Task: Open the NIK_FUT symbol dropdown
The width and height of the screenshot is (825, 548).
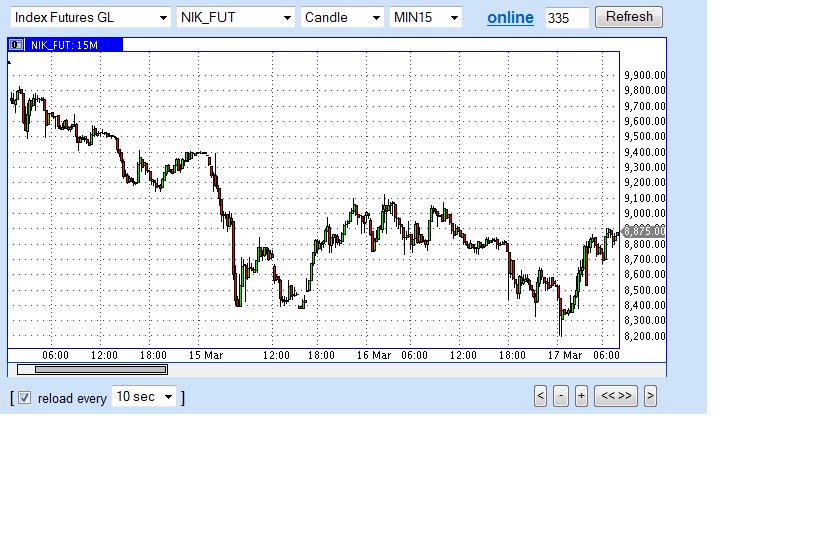Action: pyautogui.click(x=235, y=17)
